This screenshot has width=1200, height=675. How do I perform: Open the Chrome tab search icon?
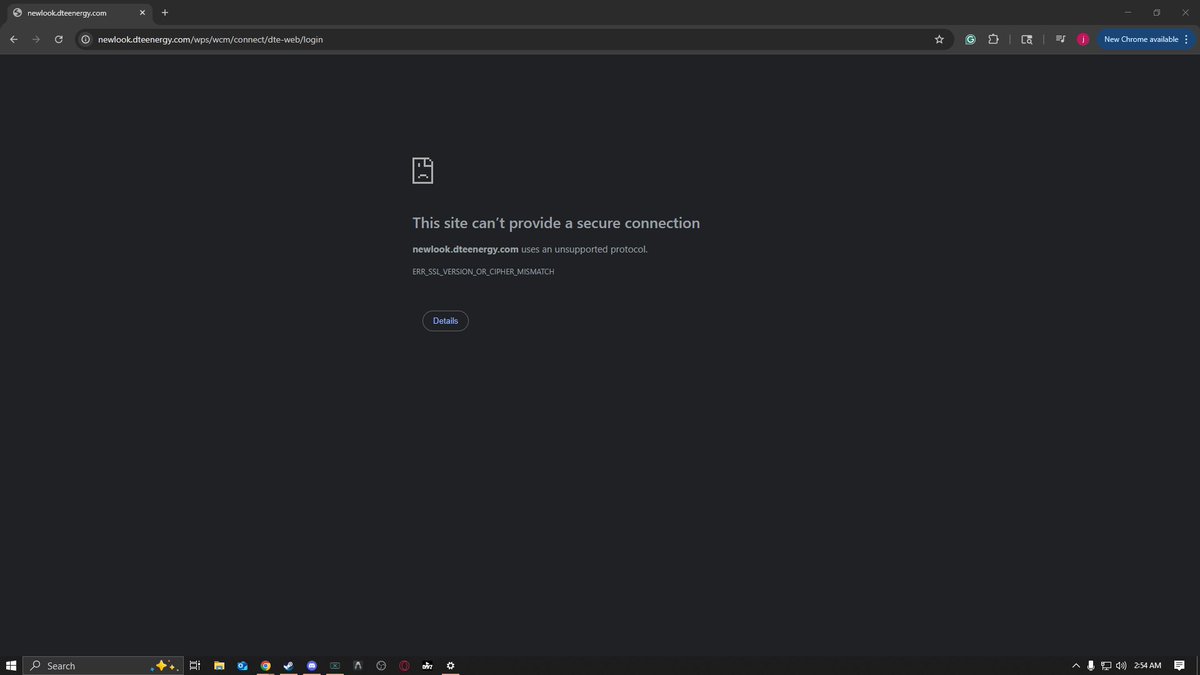tap(1026, 39)
